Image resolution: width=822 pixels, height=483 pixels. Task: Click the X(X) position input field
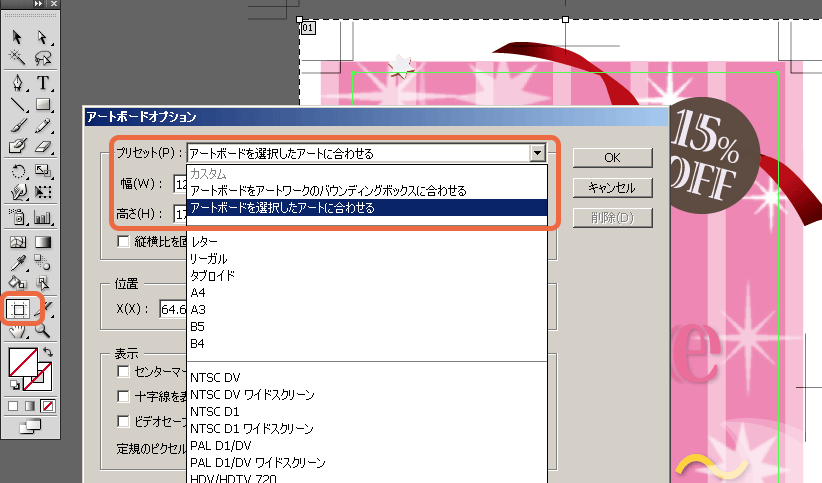173,309
